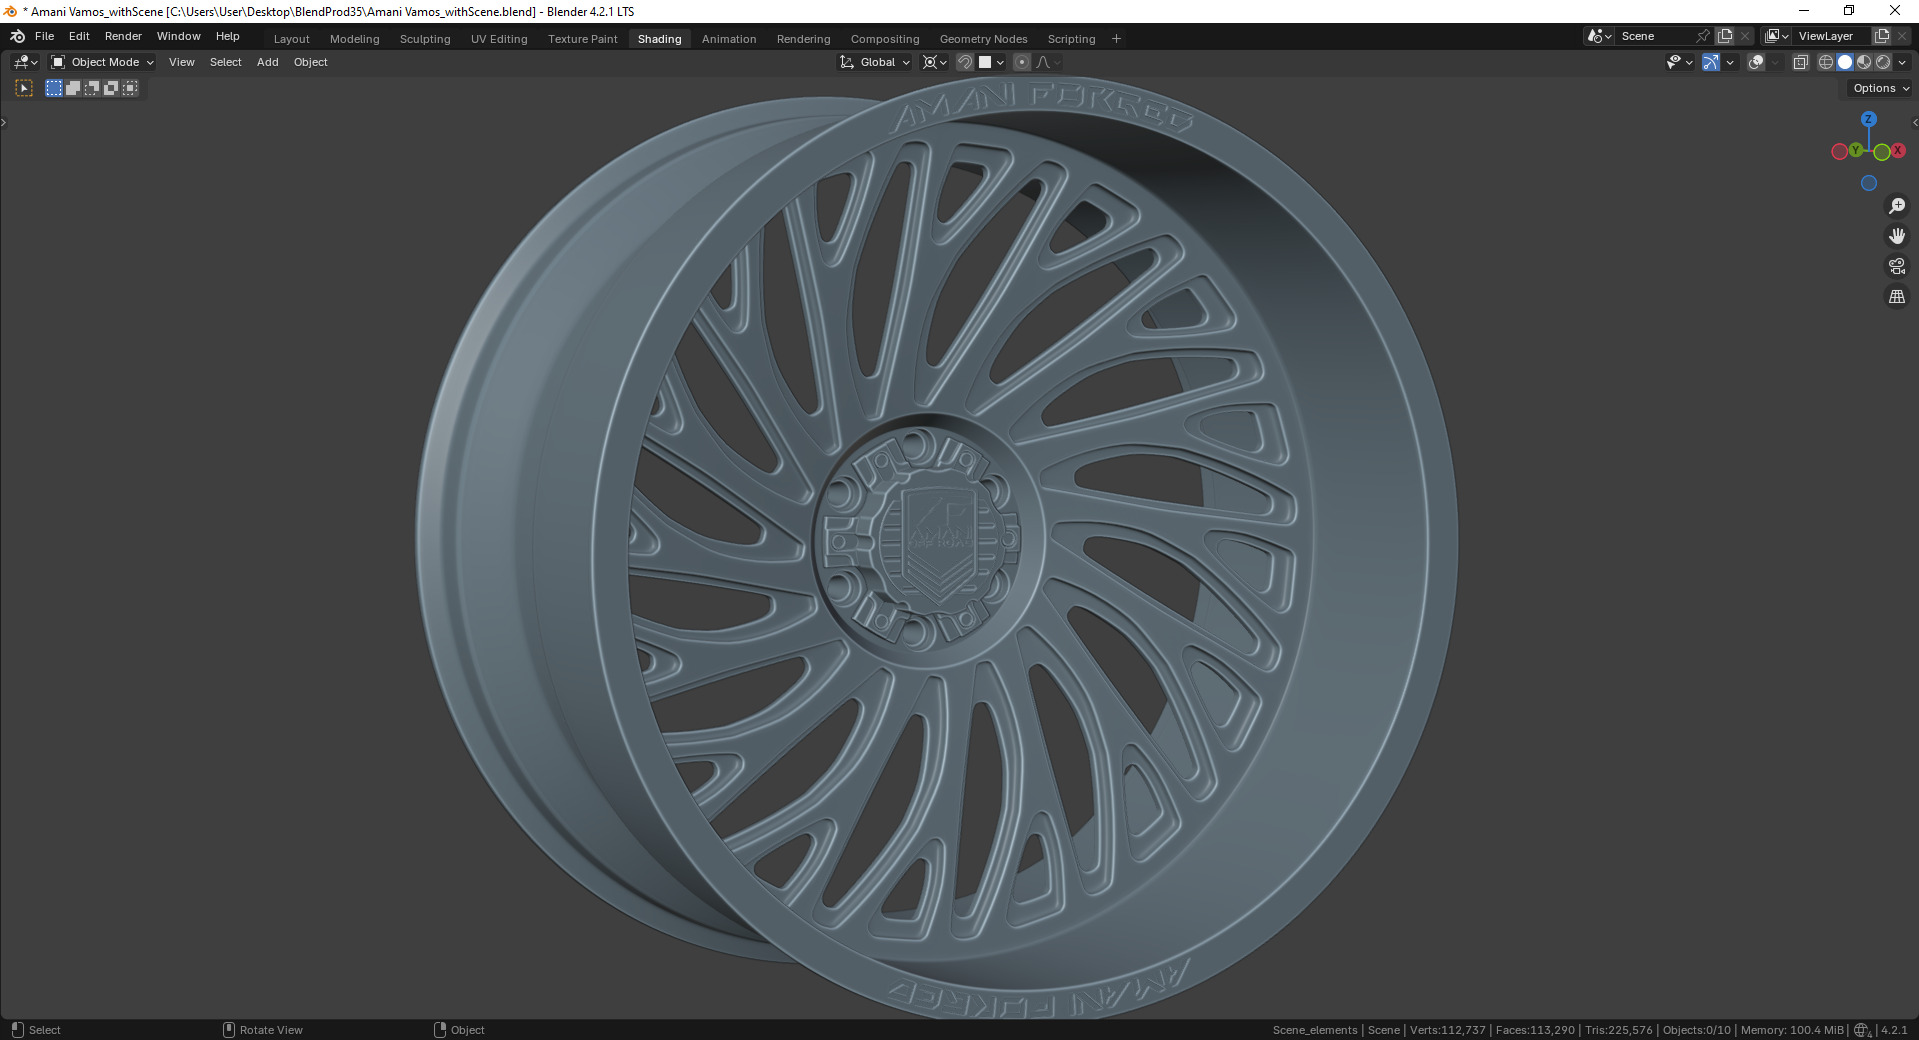This screenshot has height=1040, width=1919.
Task: Open the Options dropdown
Action: [1880, 88]
